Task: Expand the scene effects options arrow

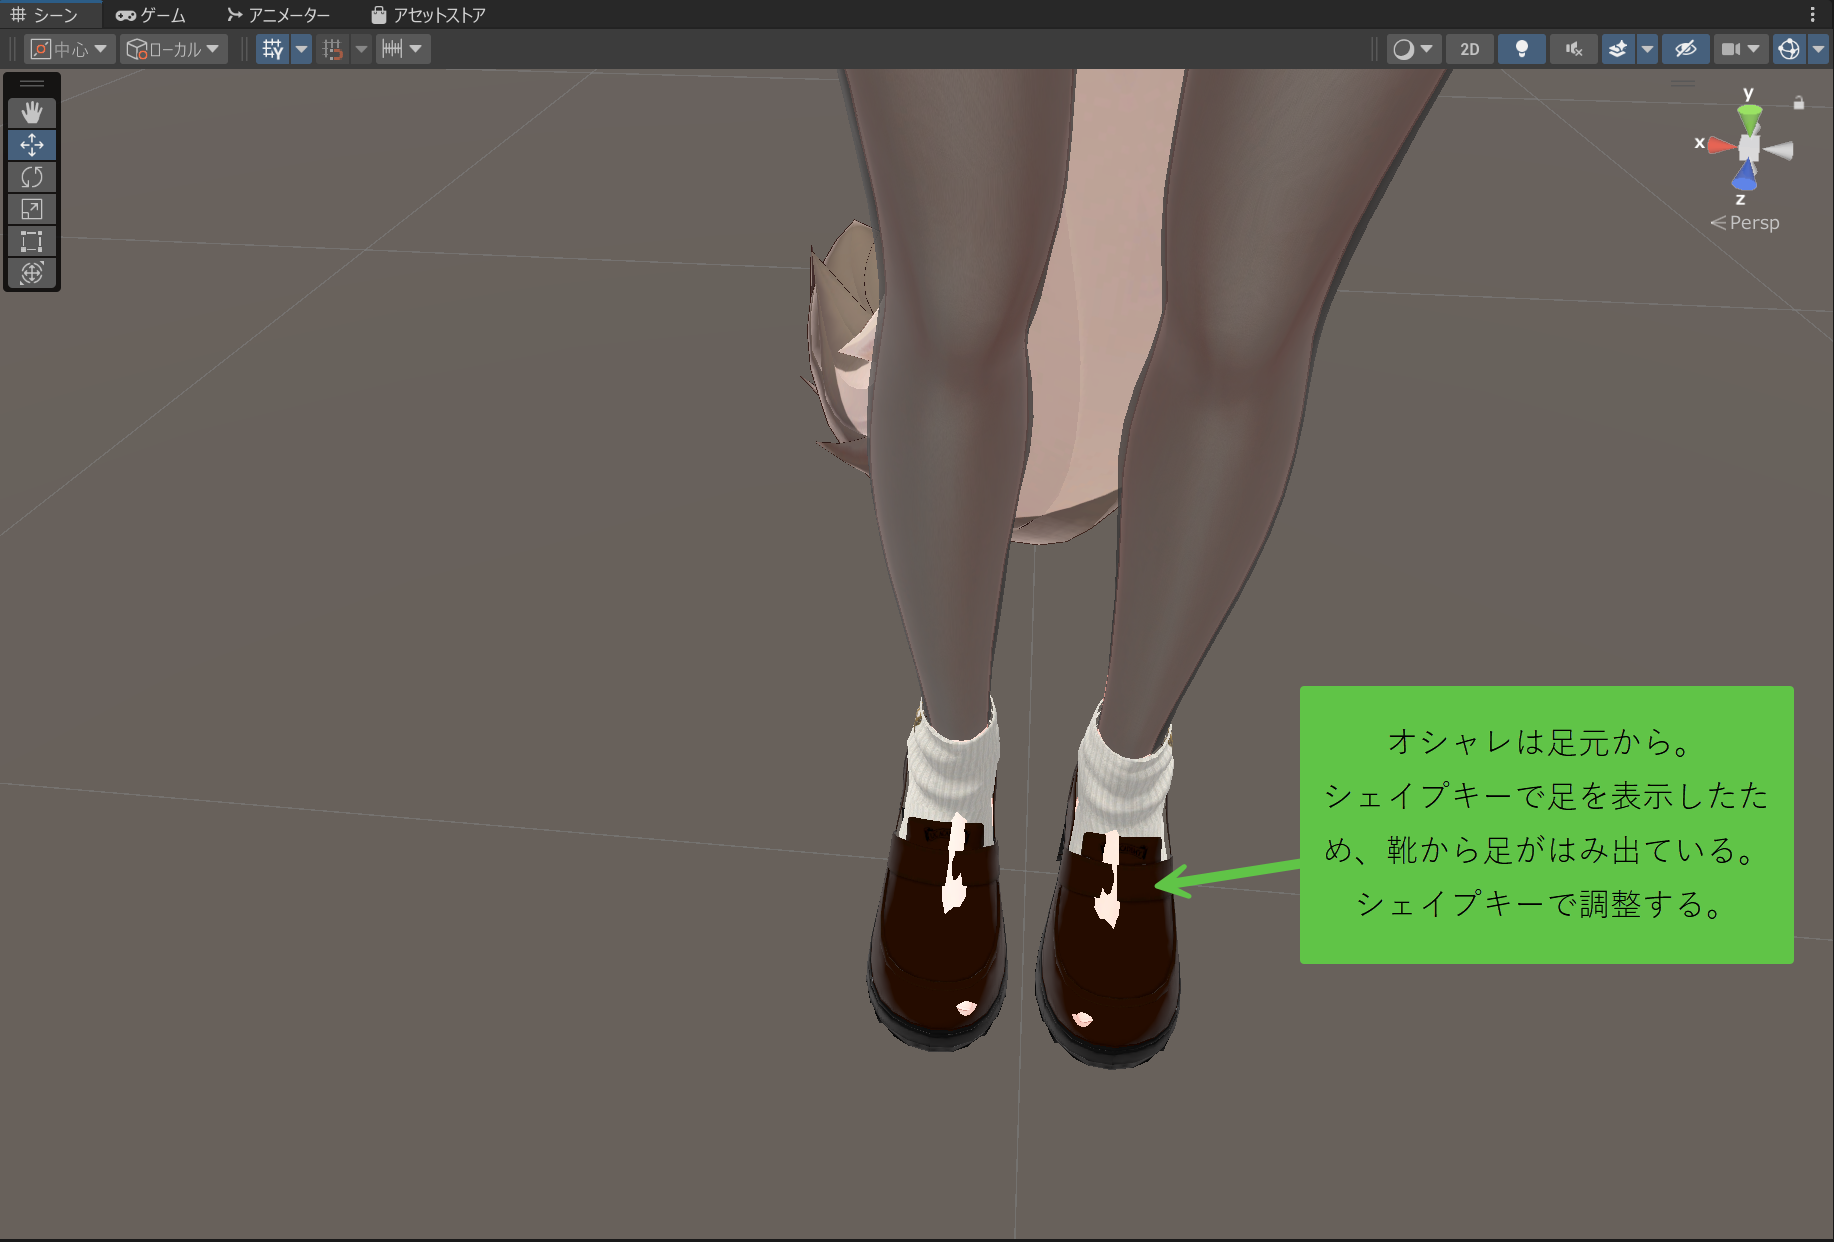Action: point(1647,49)
